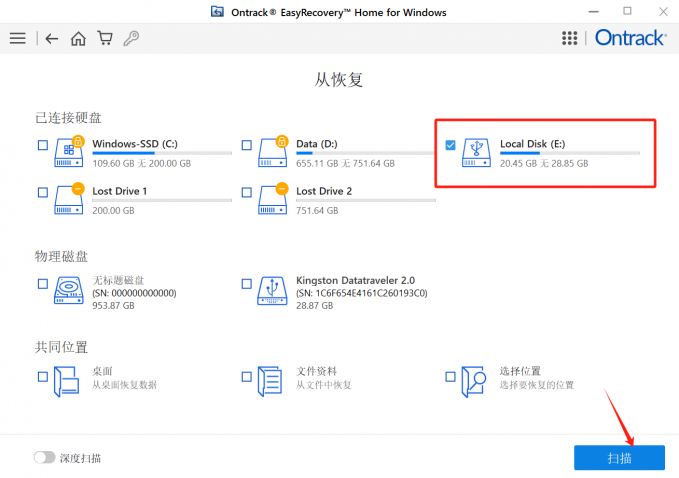679x478 pixels.
Task: Click the 文件资料 documents icon
Action: pos(270,381)
